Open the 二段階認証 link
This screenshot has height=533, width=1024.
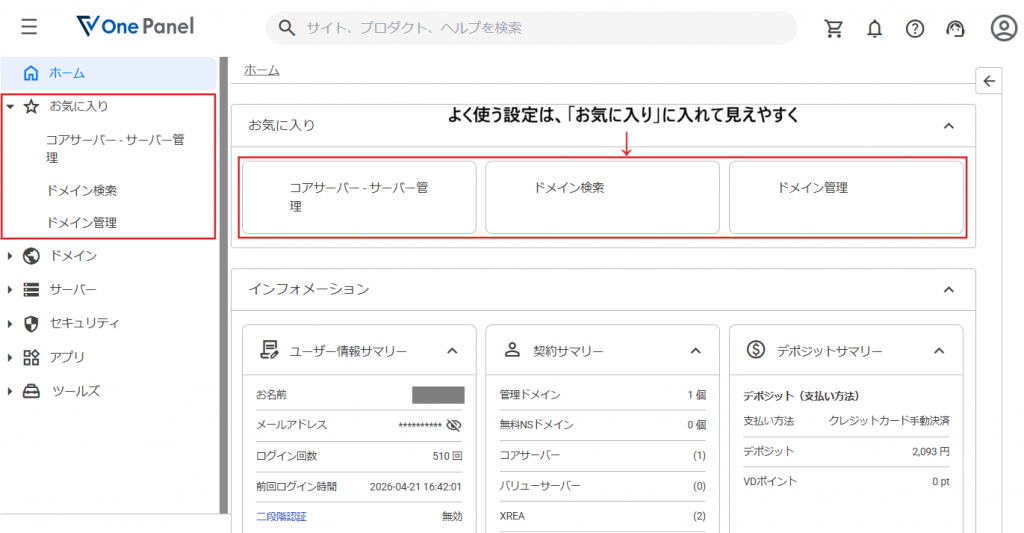click(x=281, y=517)
